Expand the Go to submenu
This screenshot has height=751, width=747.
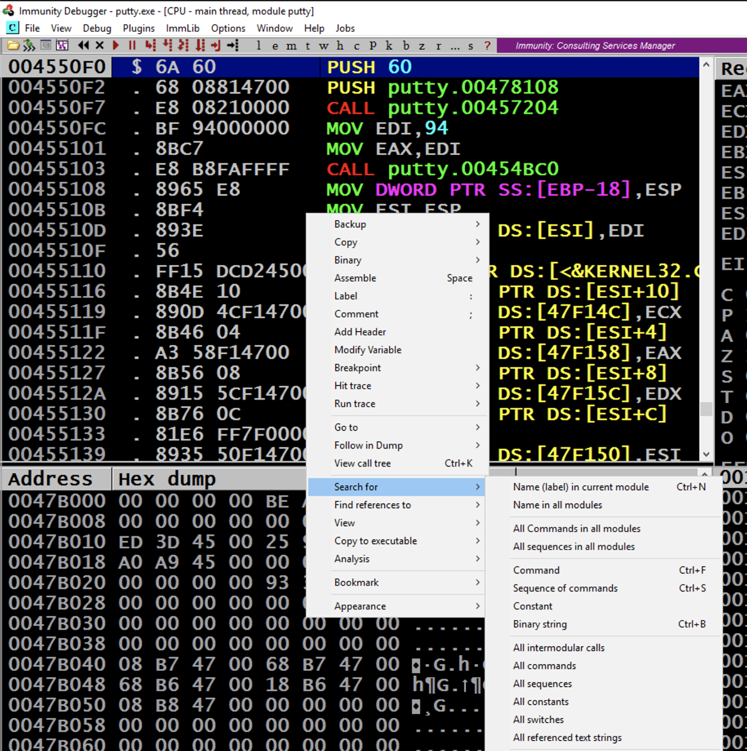[397, 427]
